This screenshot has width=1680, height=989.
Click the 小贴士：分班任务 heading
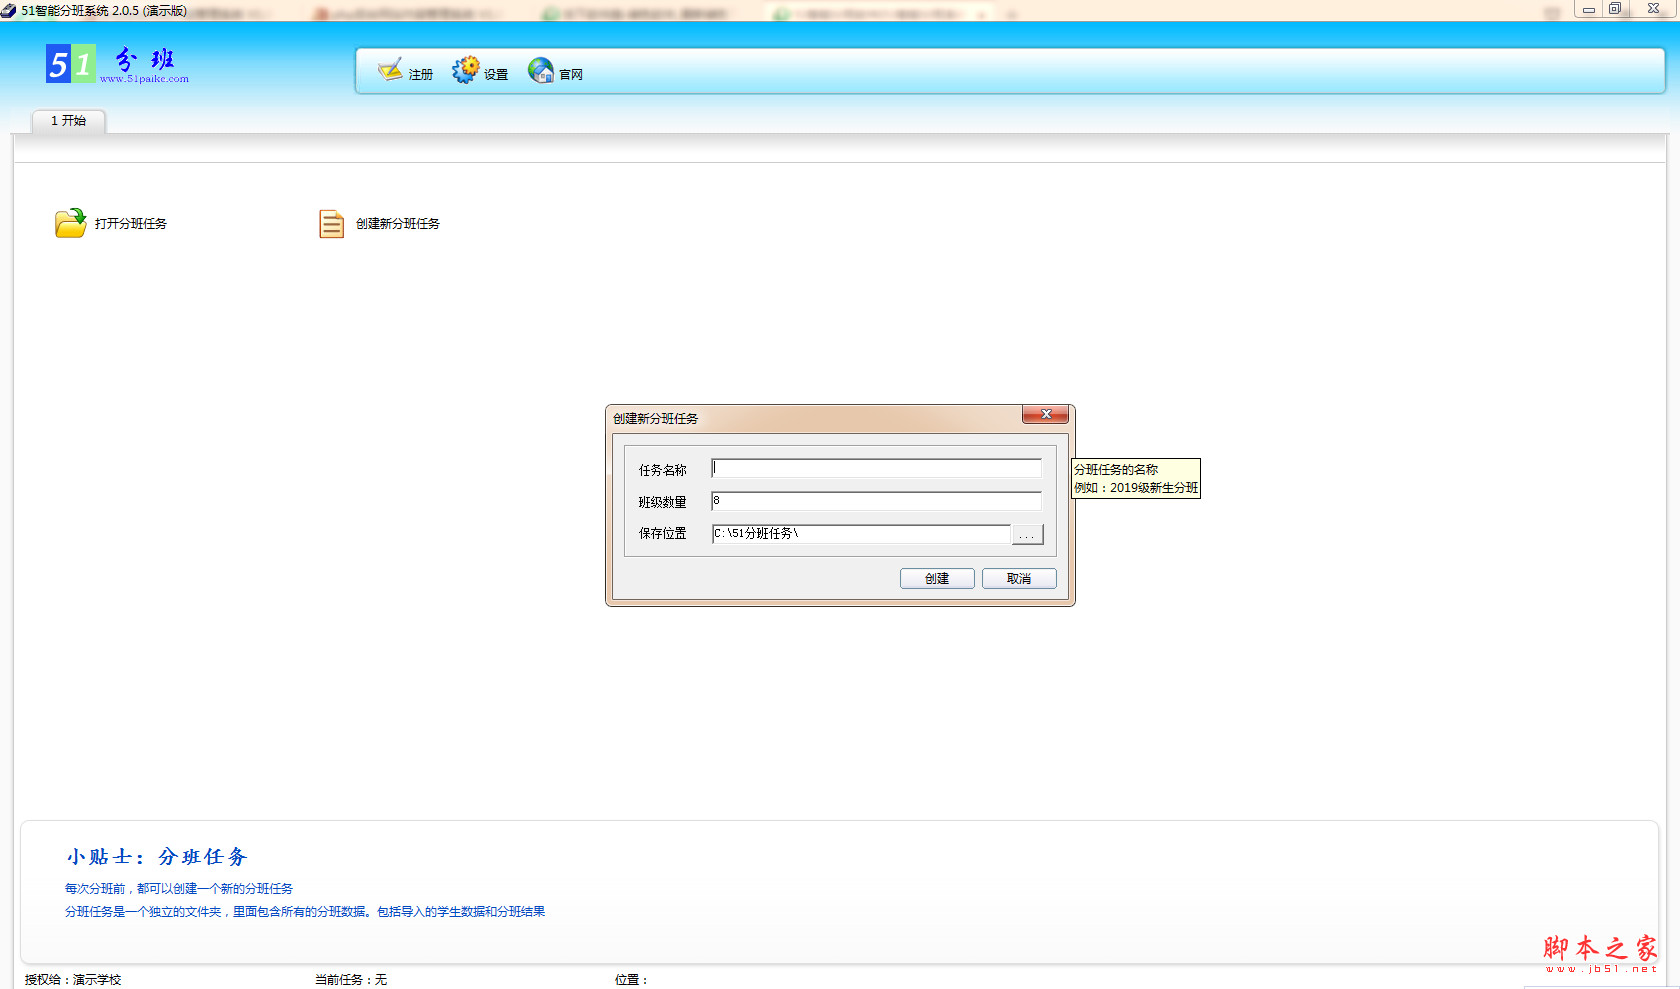(157, 857)
